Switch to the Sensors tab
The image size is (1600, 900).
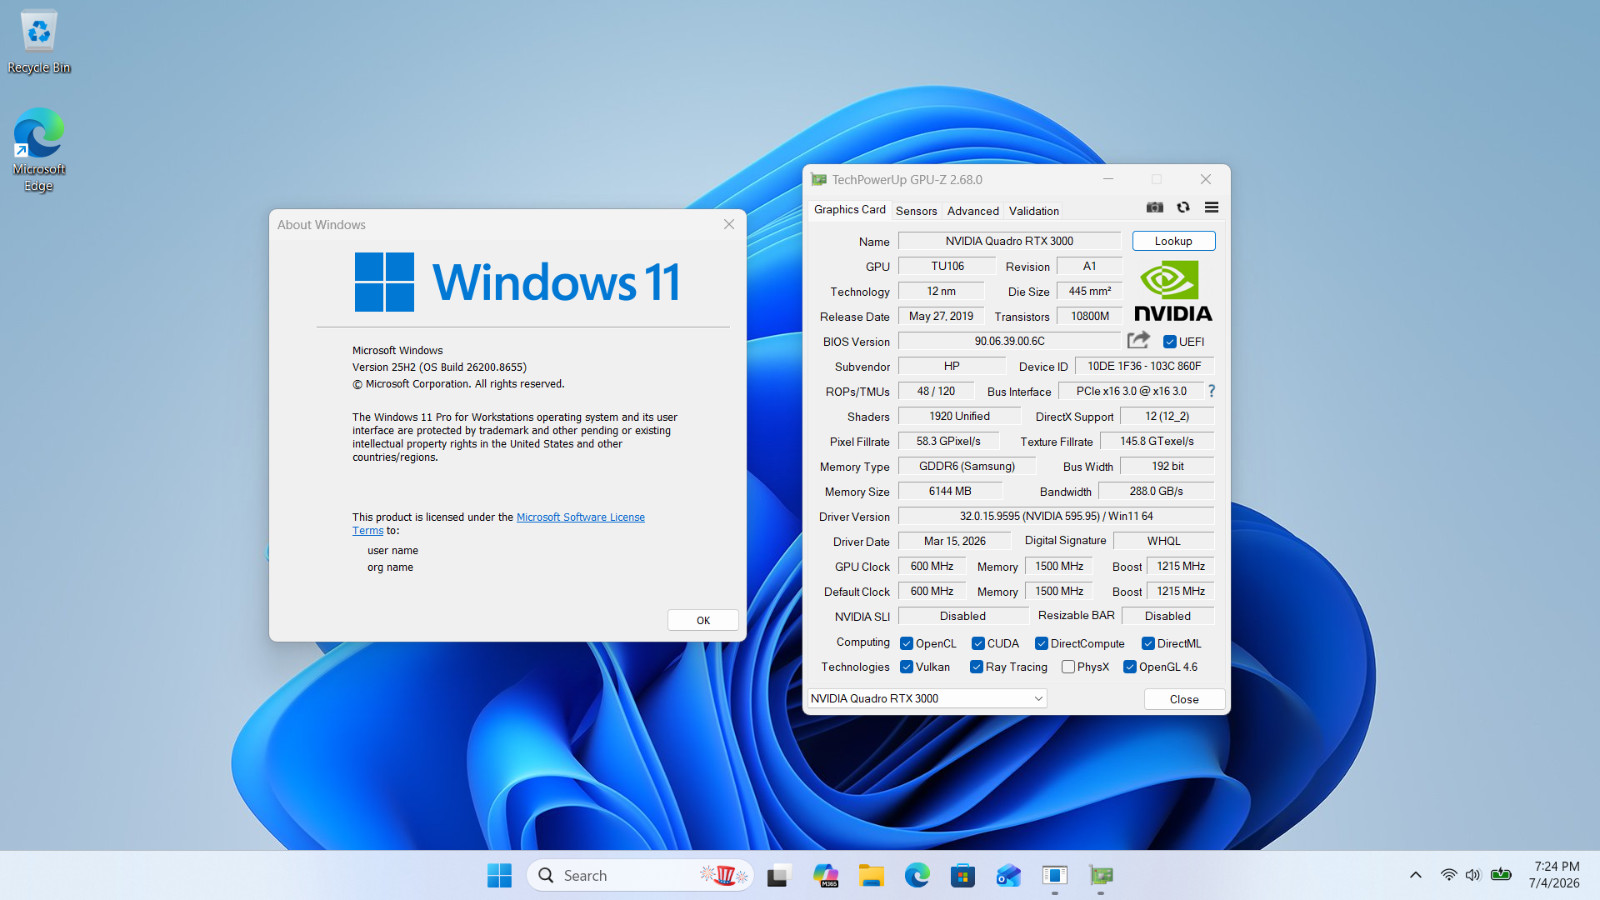916,211
